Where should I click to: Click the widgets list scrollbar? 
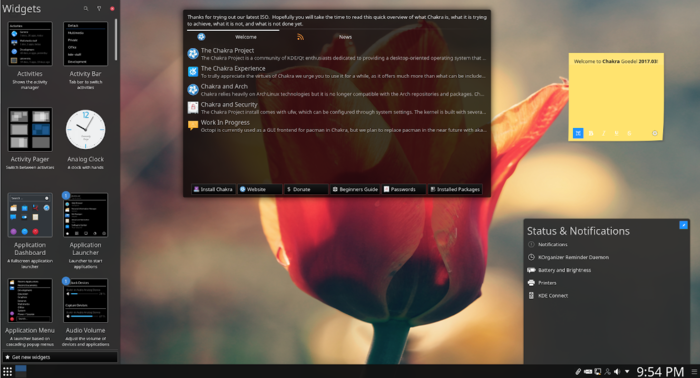click(116, 39)
